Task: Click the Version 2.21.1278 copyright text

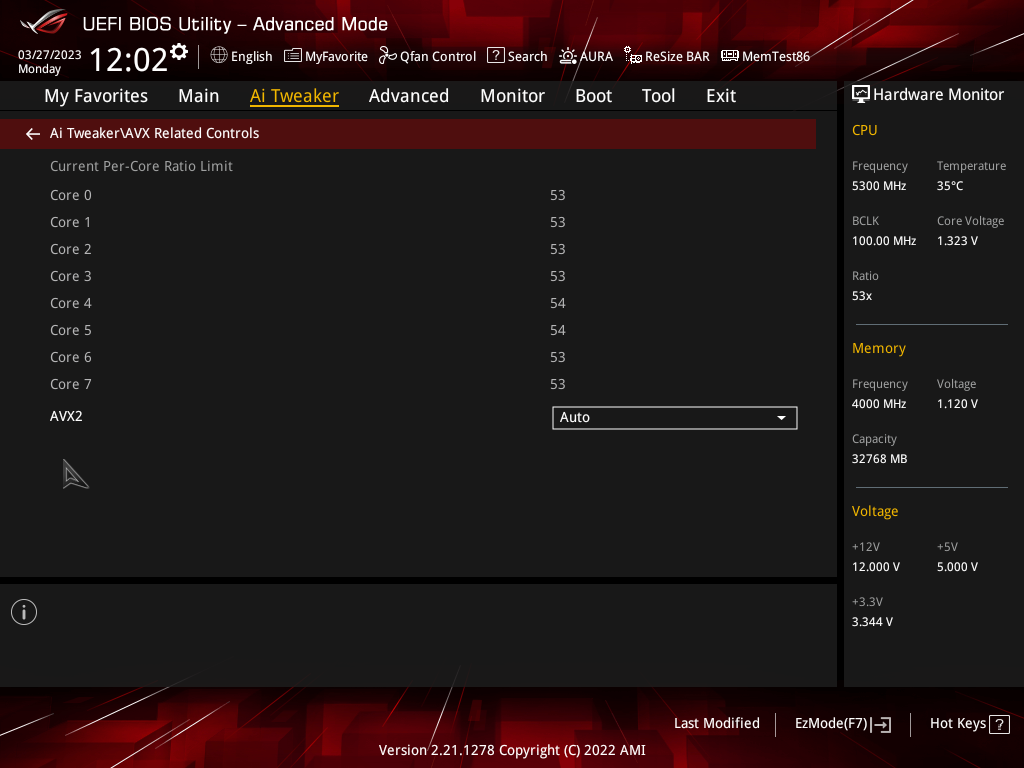Action: 512,750
